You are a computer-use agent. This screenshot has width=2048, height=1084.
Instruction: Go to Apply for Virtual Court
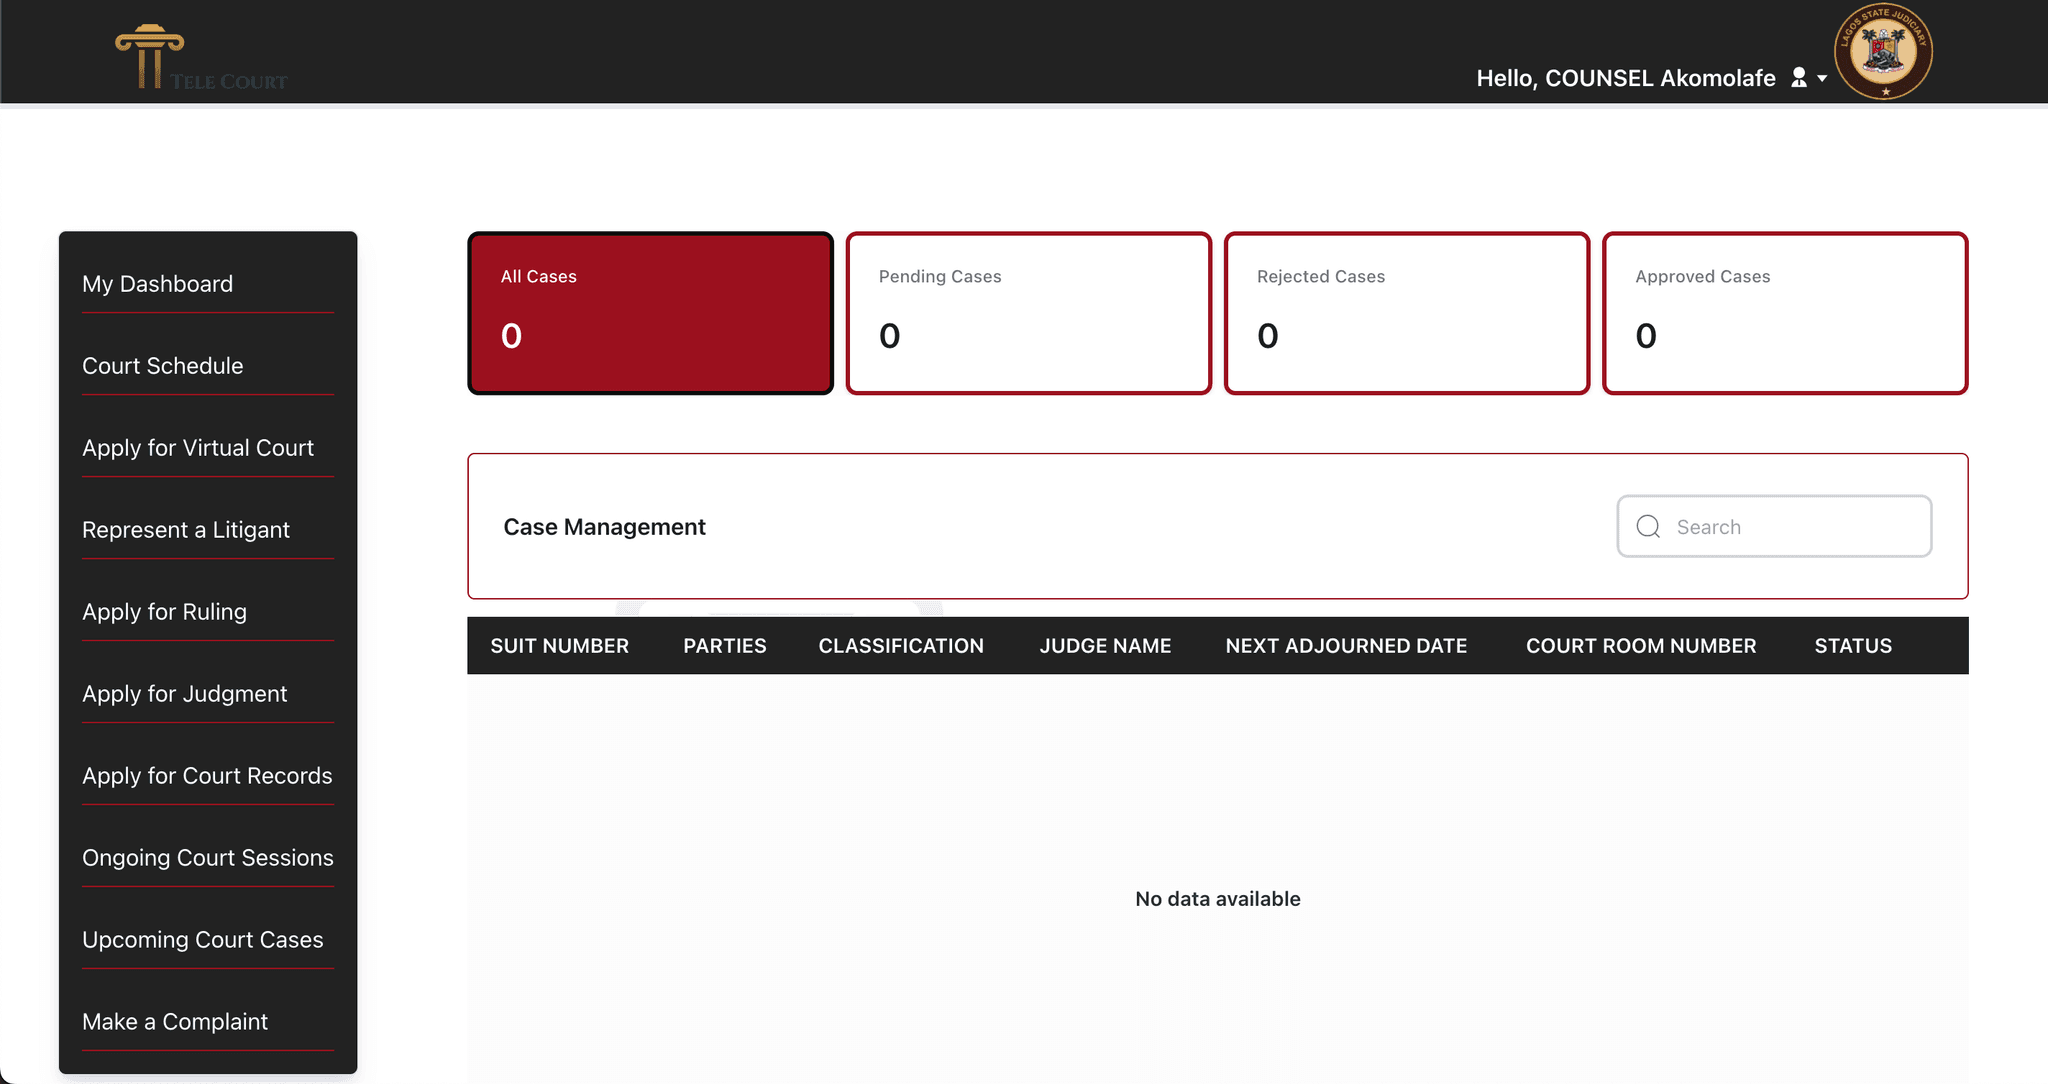(198, 448)
